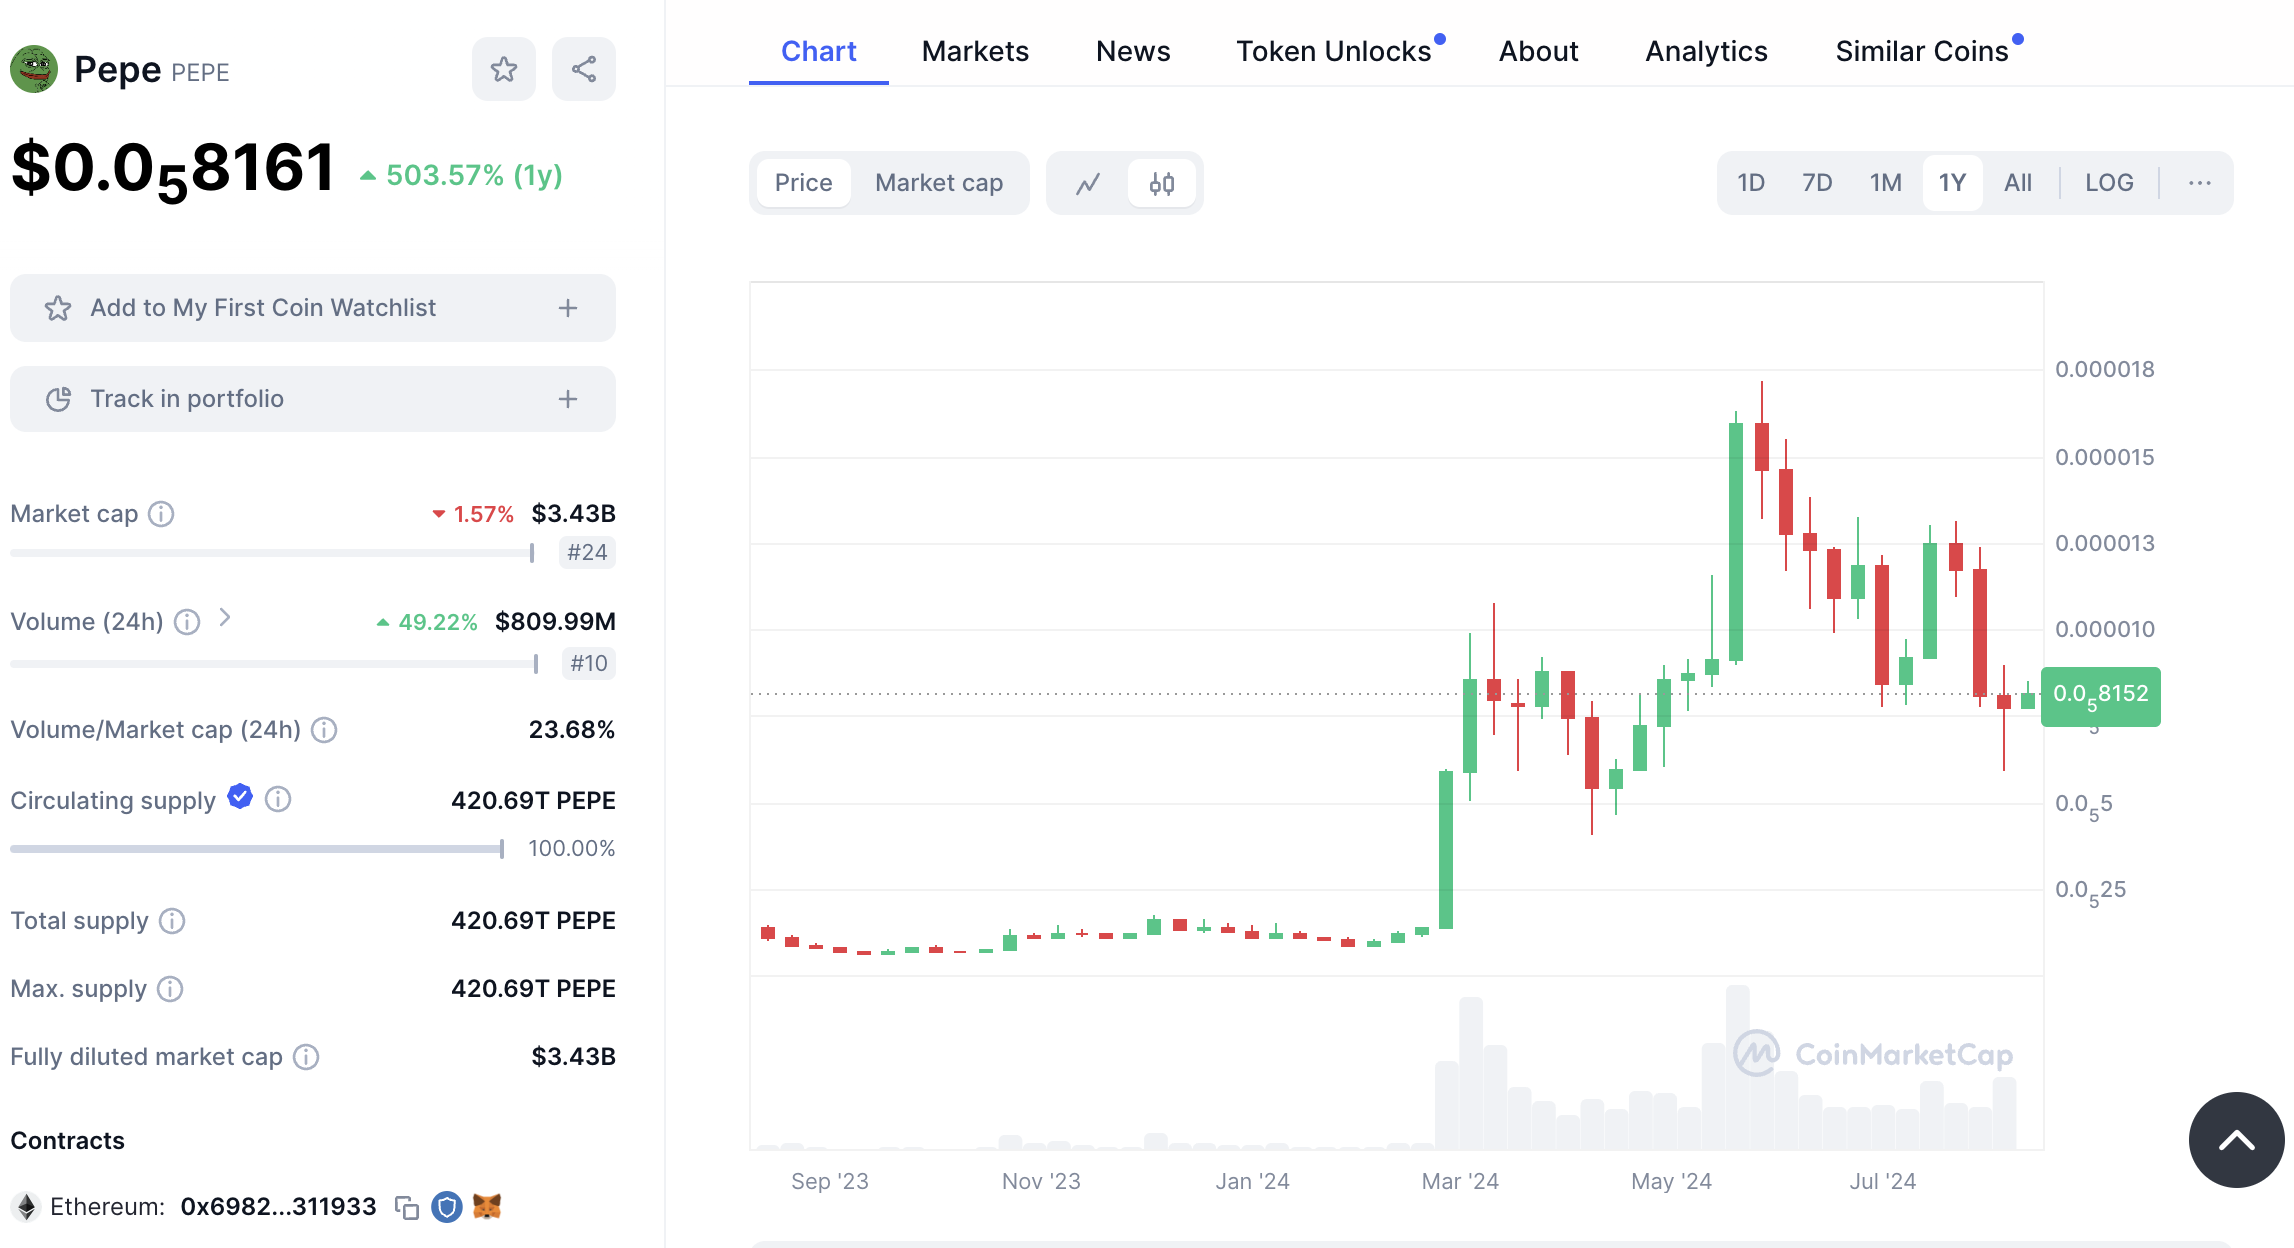This screenshot has width=2294, height=1248.
Task: Switch to the candlestick chart icon
Action: pos(1162,183)
